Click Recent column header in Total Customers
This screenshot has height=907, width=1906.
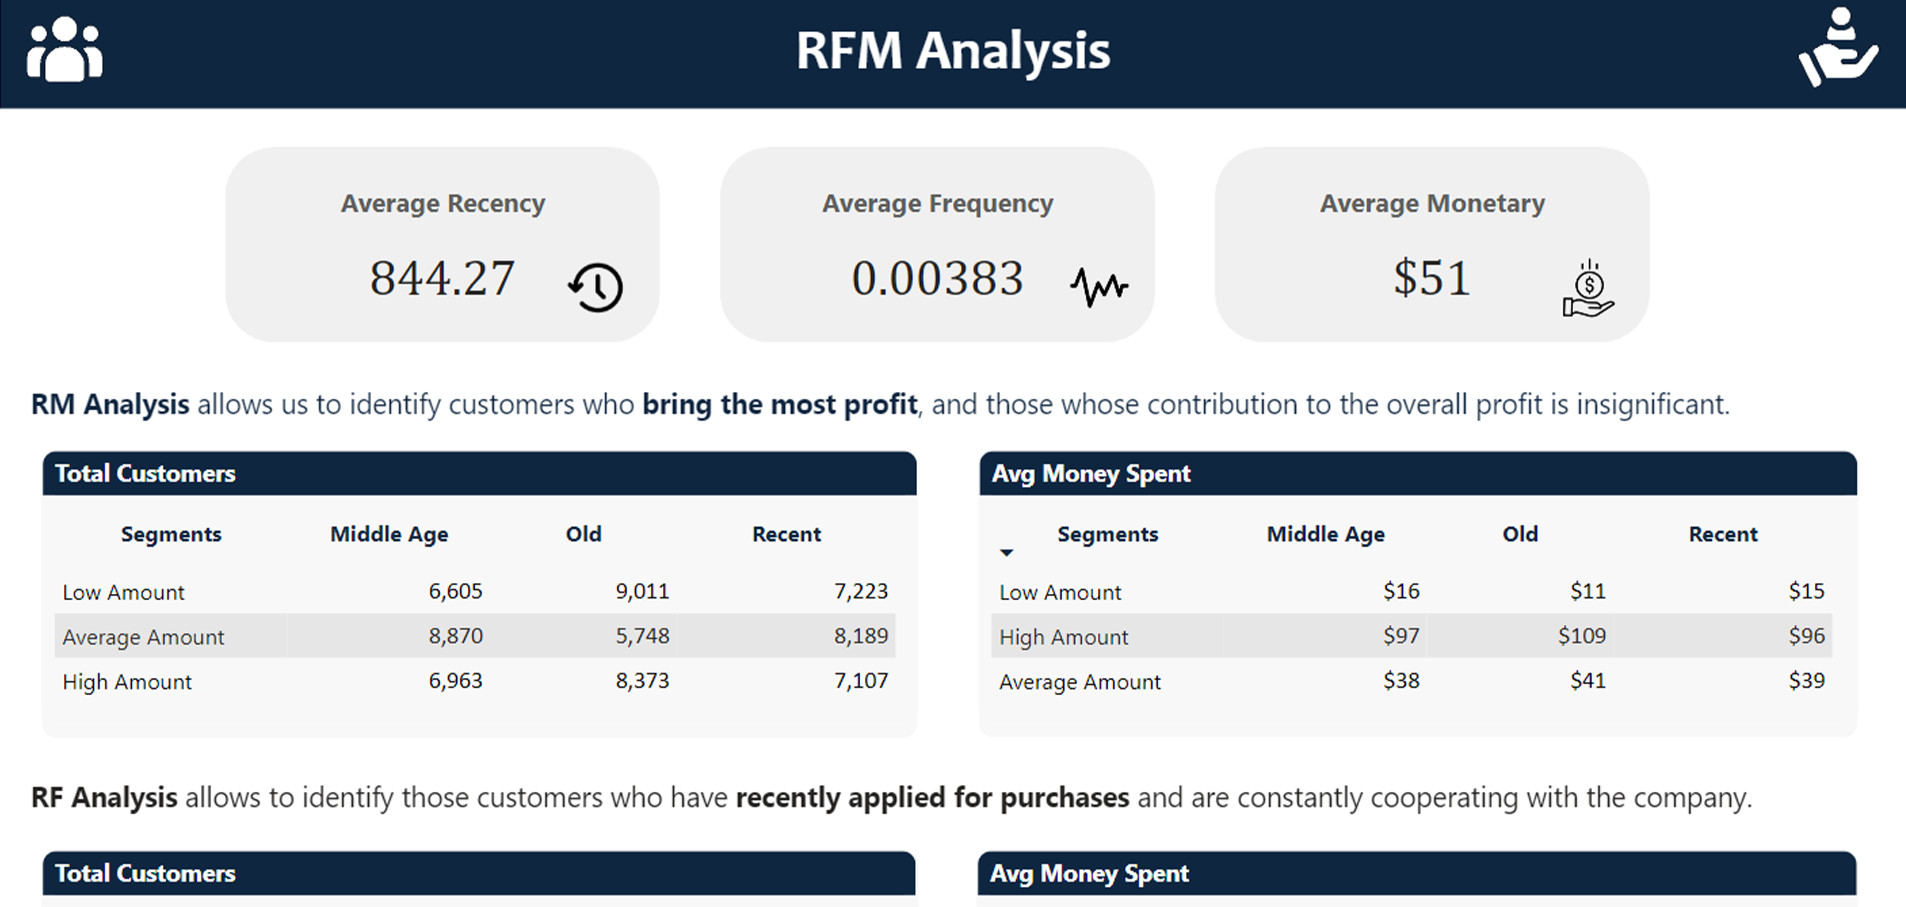786,534
